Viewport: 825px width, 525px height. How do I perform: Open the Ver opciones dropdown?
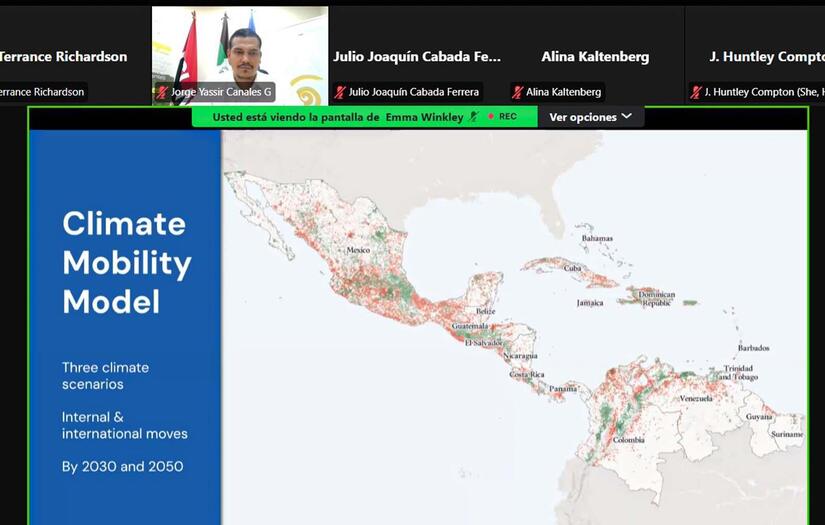click(x=590, y=117)
